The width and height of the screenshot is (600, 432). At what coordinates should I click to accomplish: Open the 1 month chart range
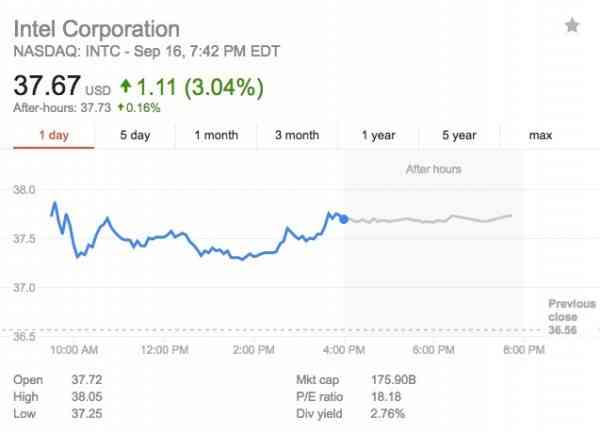pos(216,136)
